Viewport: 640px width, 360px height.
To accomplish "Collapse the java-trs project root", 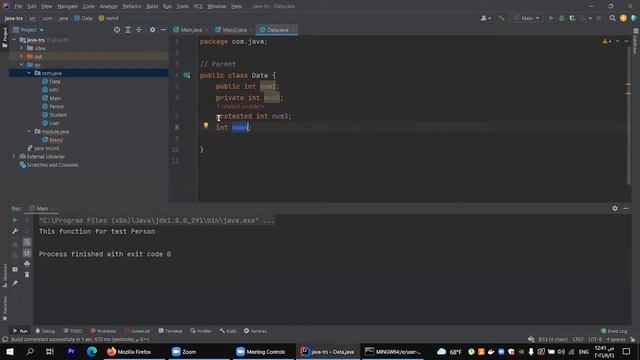I will point(15,40).
